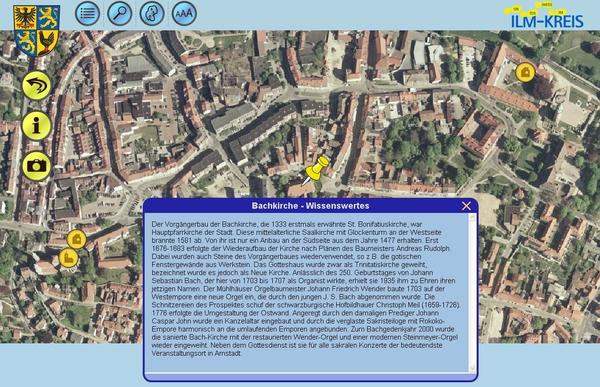The width and height of the screenshot is (600, 387).
Task: Select building marker in the top-right map area
Action: (525, 72)
